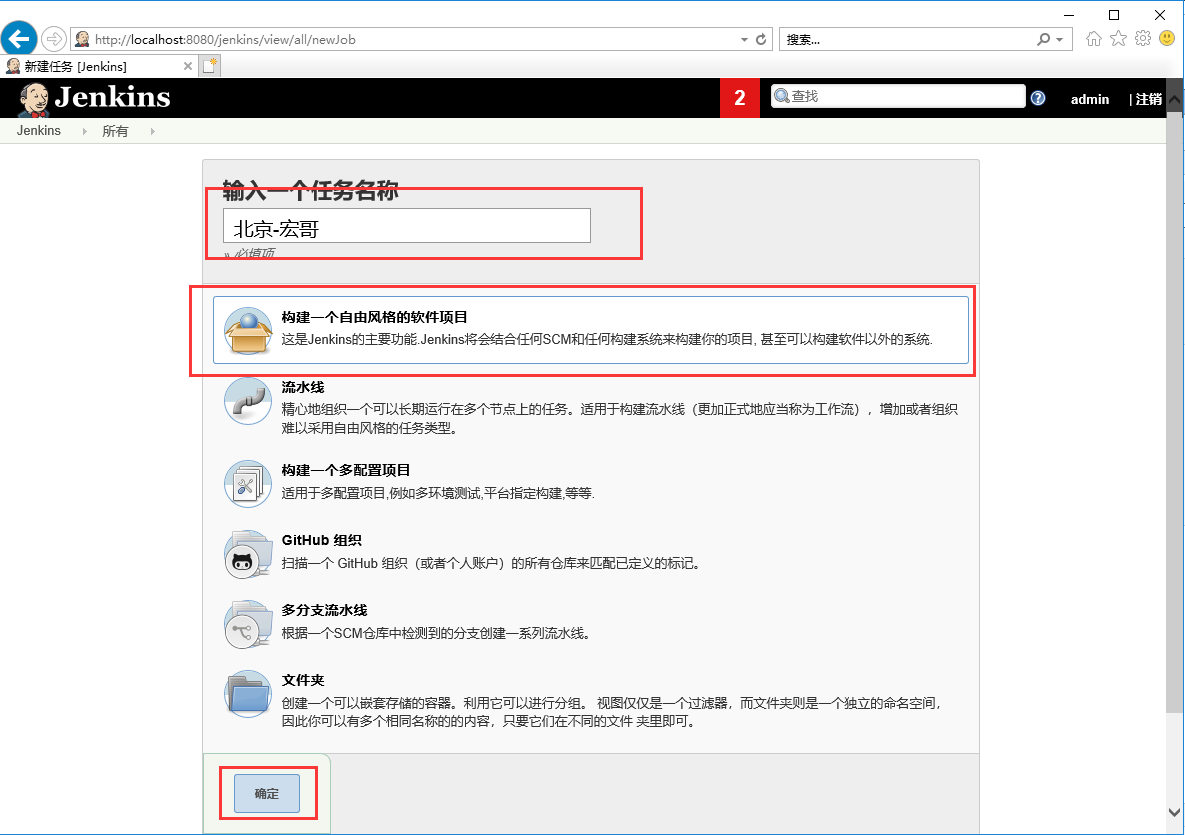Open the red notification badge showing 2

[740, 97]
